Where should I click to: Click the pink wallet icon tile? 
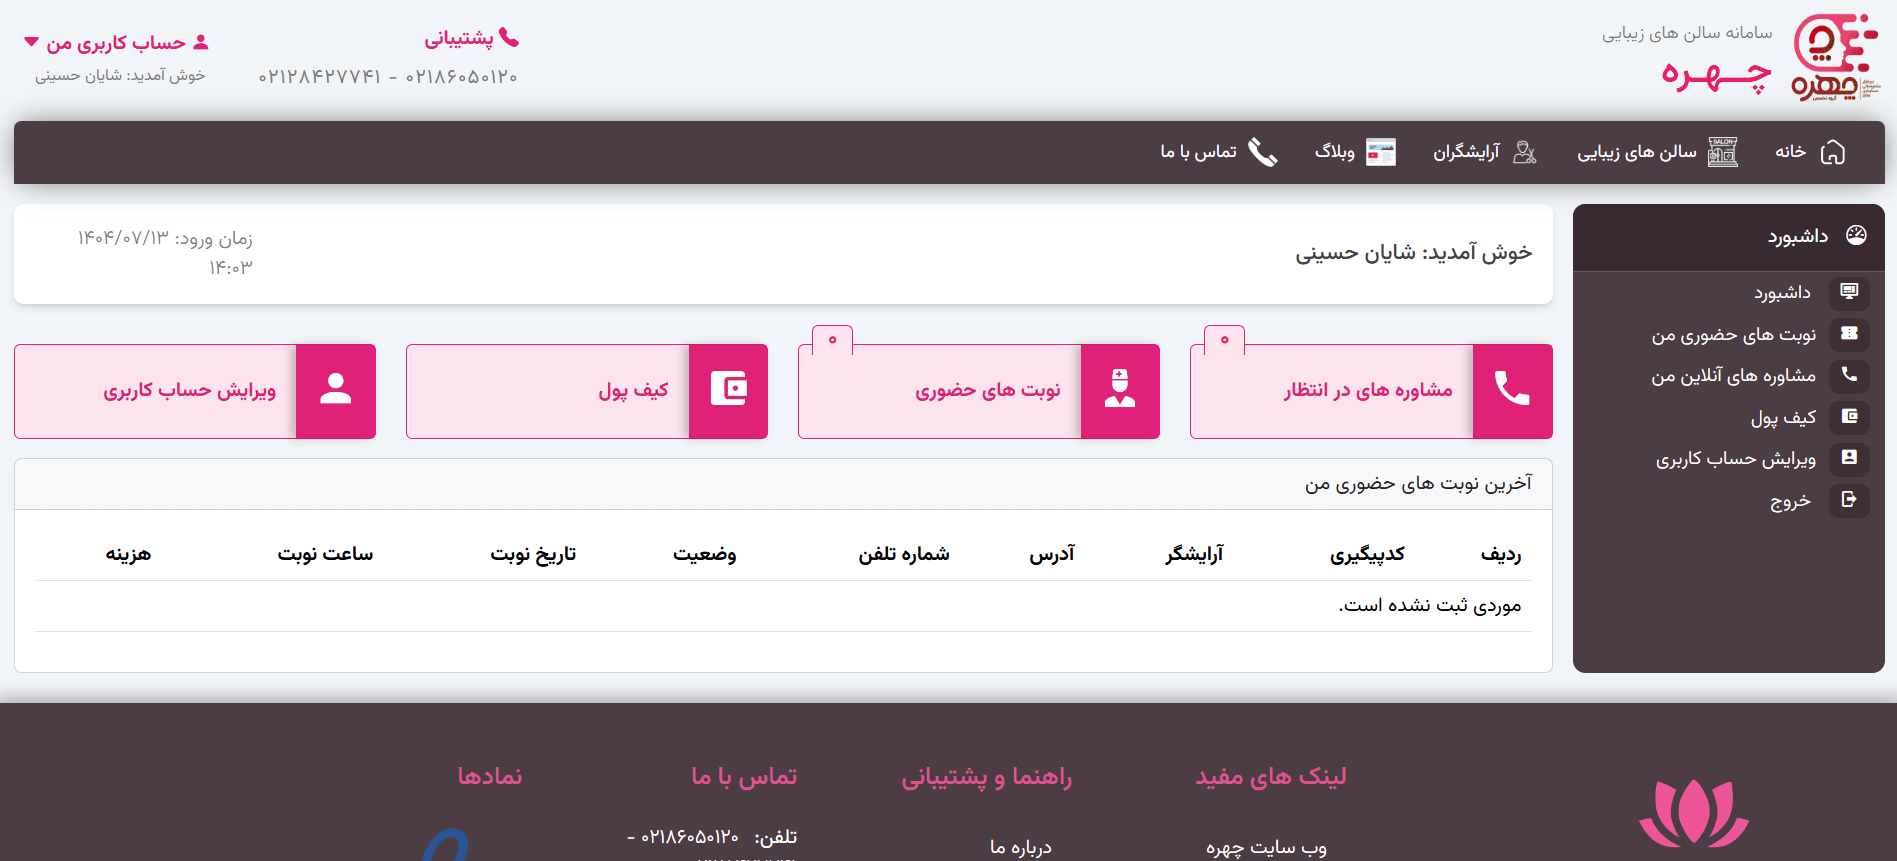pos(728,391)
